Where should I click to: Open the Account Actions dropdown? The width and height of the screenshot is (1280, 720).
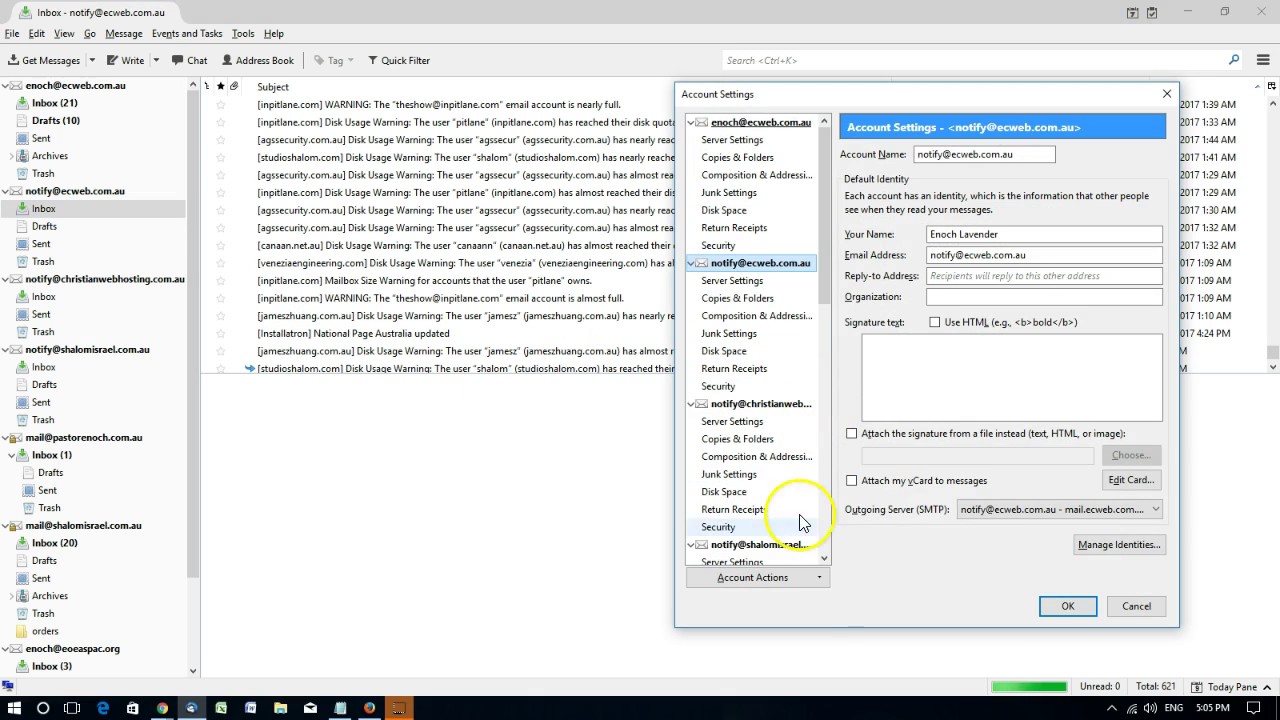click(758, 577)
